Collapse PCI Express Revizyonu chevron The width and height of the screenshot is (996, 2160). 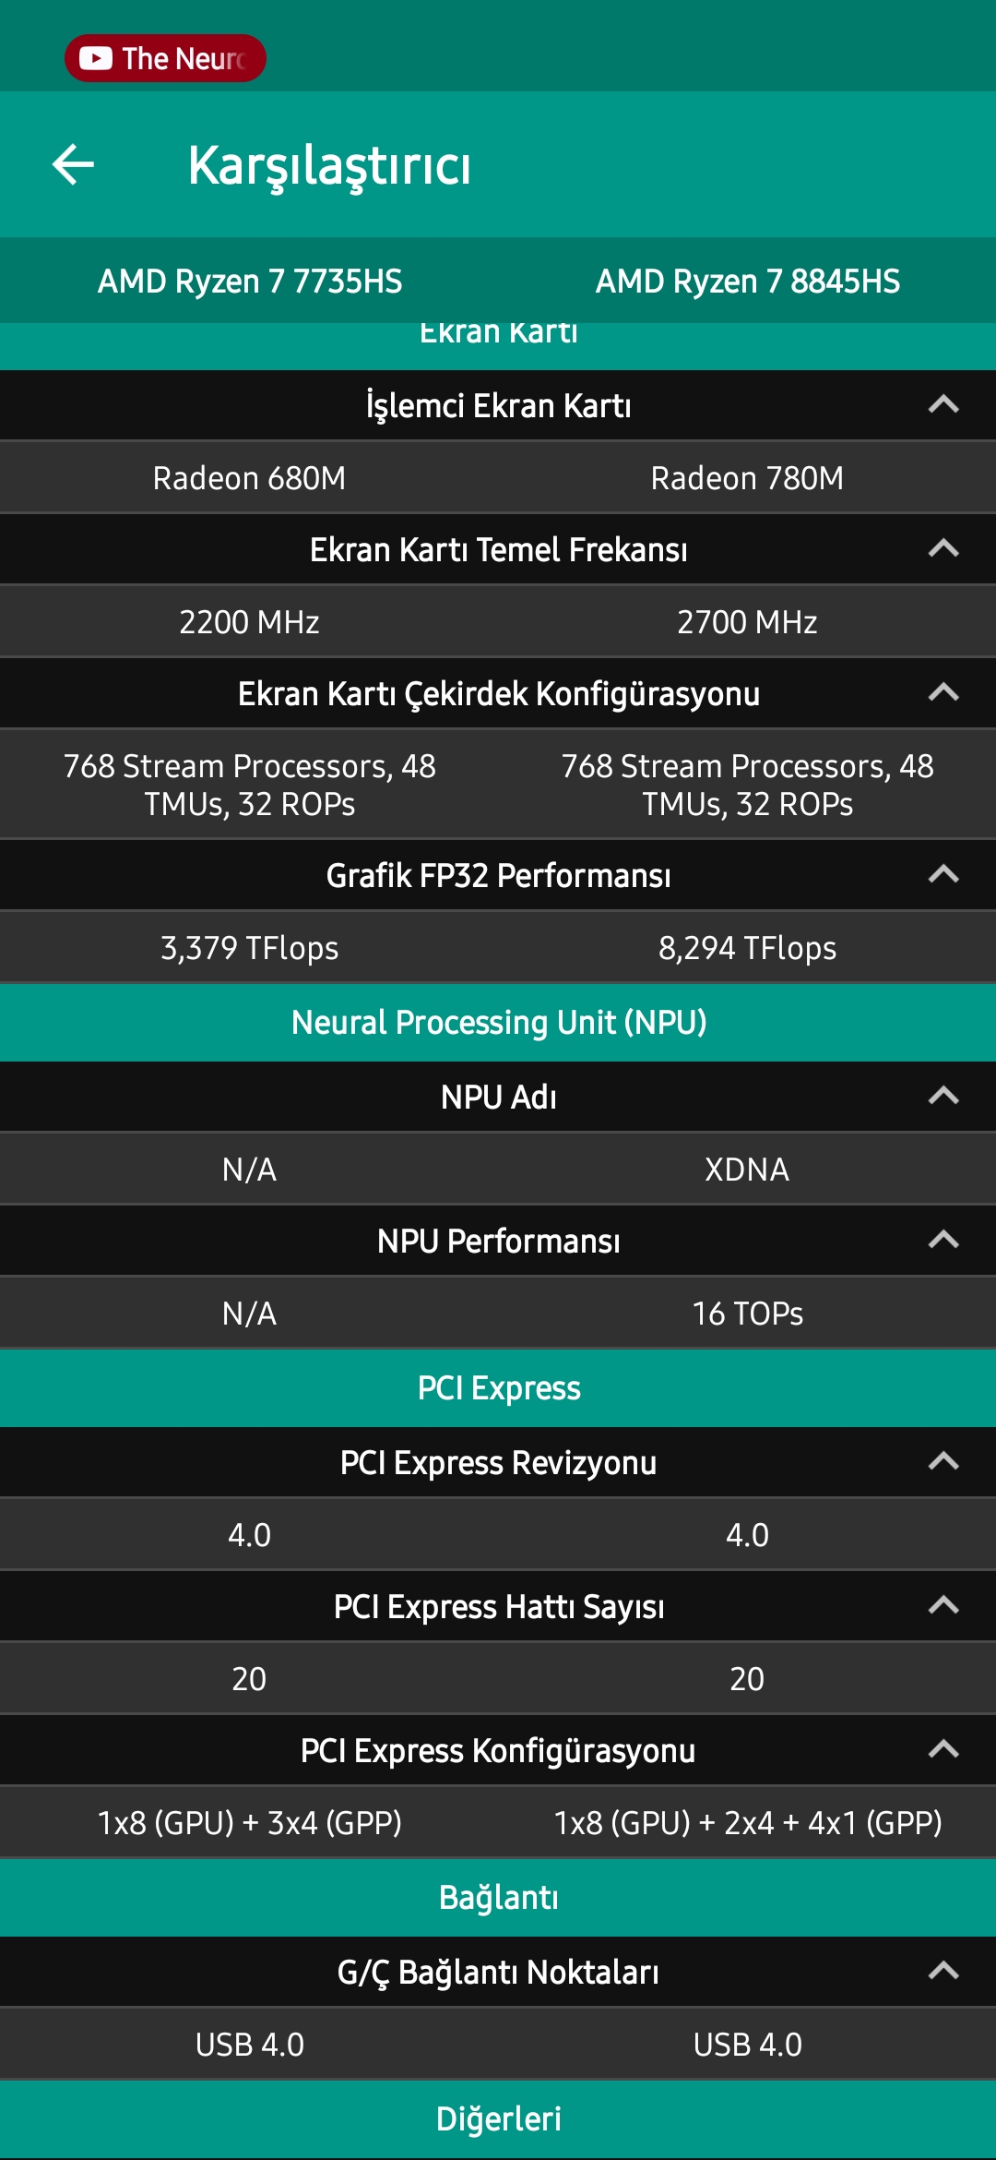click(943, 1462)
